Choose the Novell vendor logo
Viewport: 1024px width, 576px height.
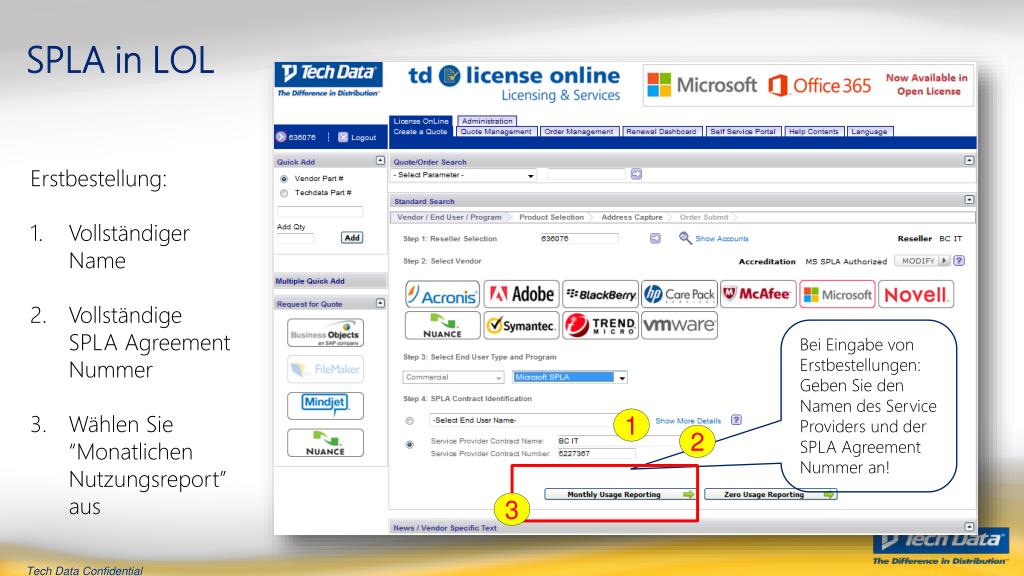tap(916, 295)
